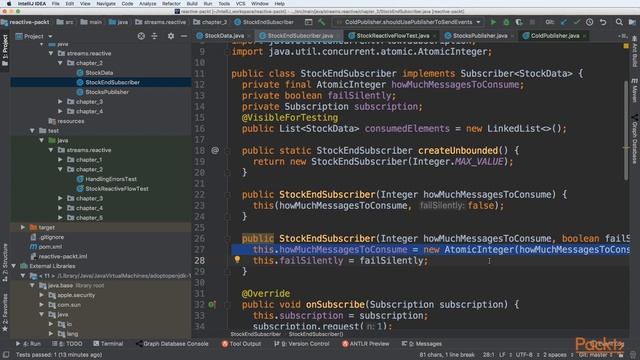Expand the test chapter_1 folder
640x360 pixels.
click(x=60, y=160)
